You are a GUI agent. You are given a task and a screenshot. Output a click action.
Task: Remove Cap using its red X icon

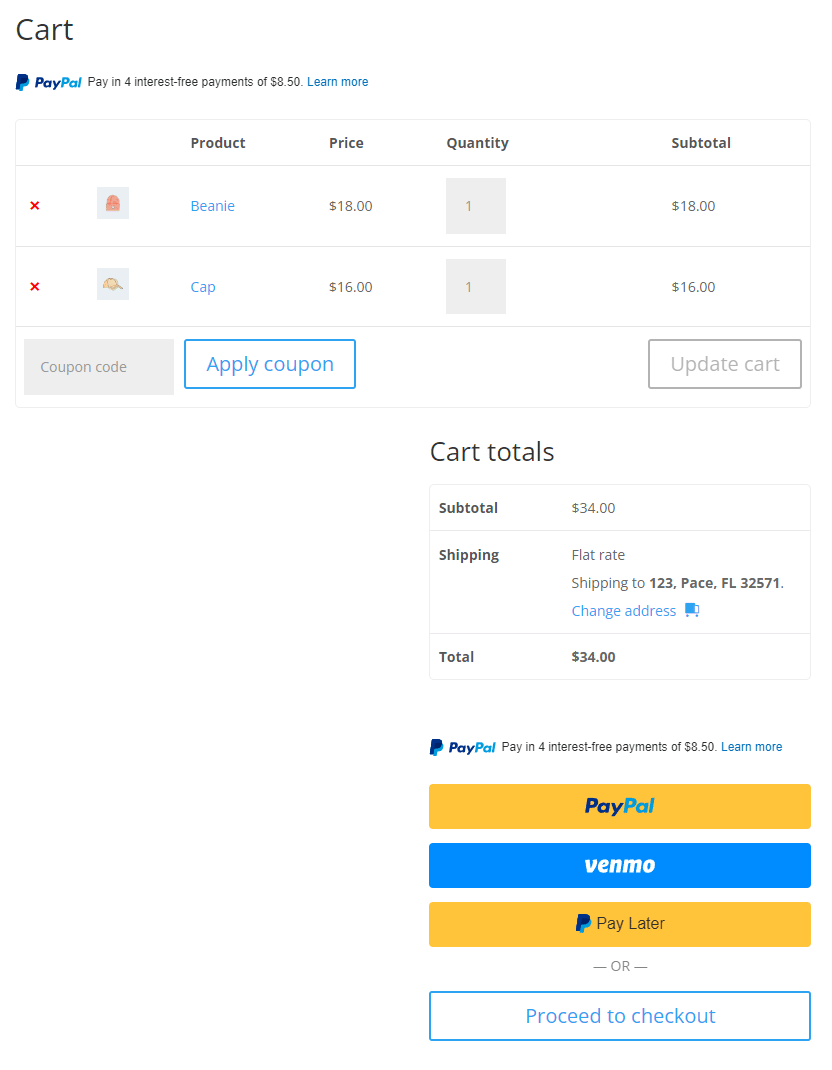pyautogui.click(x=35, y=287)
